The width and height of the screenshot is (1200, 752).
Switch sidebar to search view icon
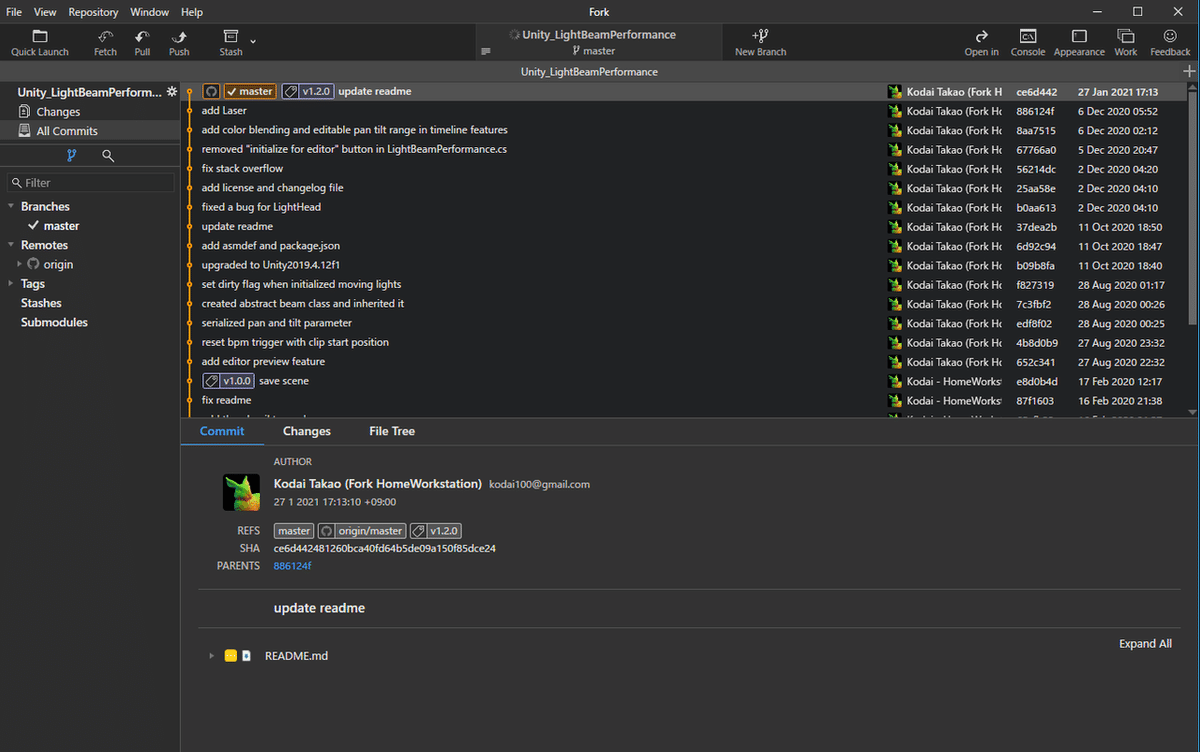pyautogui.click(x=108, y=156)
